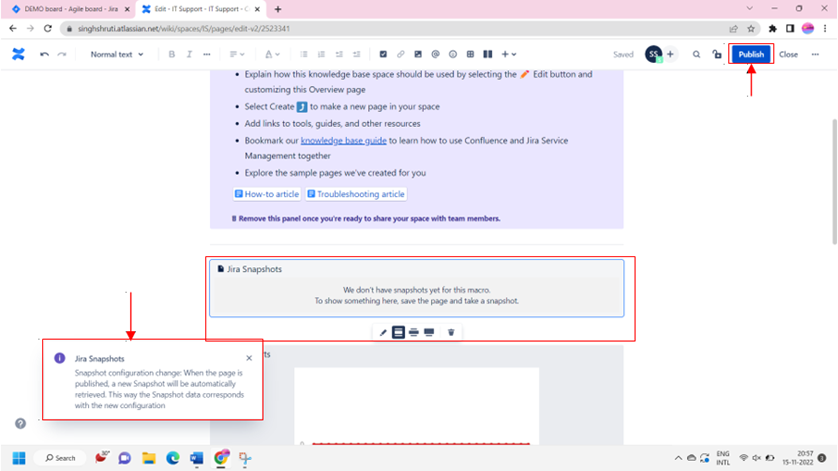Open the Confluence home logo
This screenshot has width=838, height=471.
click(19, 54)
